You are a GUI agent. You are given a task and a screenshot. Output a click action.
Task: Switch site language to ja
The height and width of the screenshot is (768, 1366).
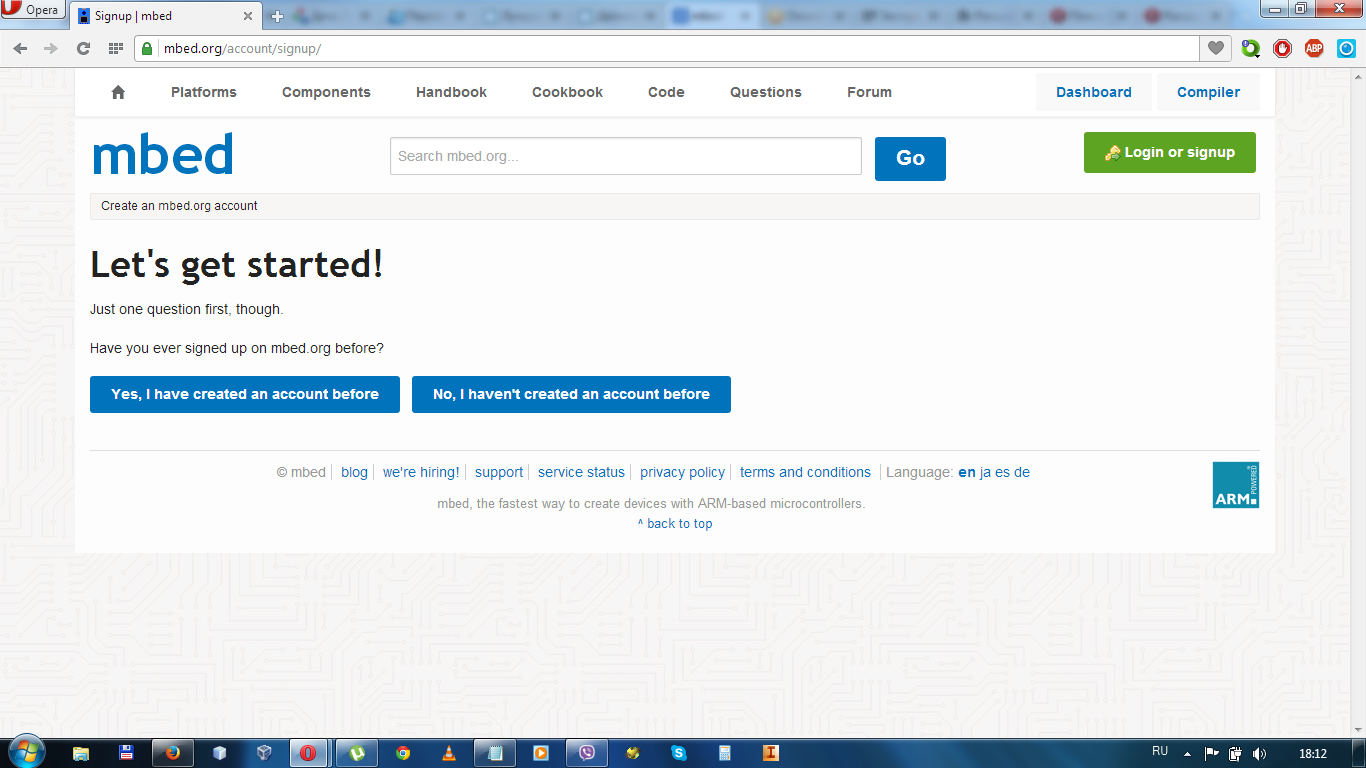pos(985,472)
